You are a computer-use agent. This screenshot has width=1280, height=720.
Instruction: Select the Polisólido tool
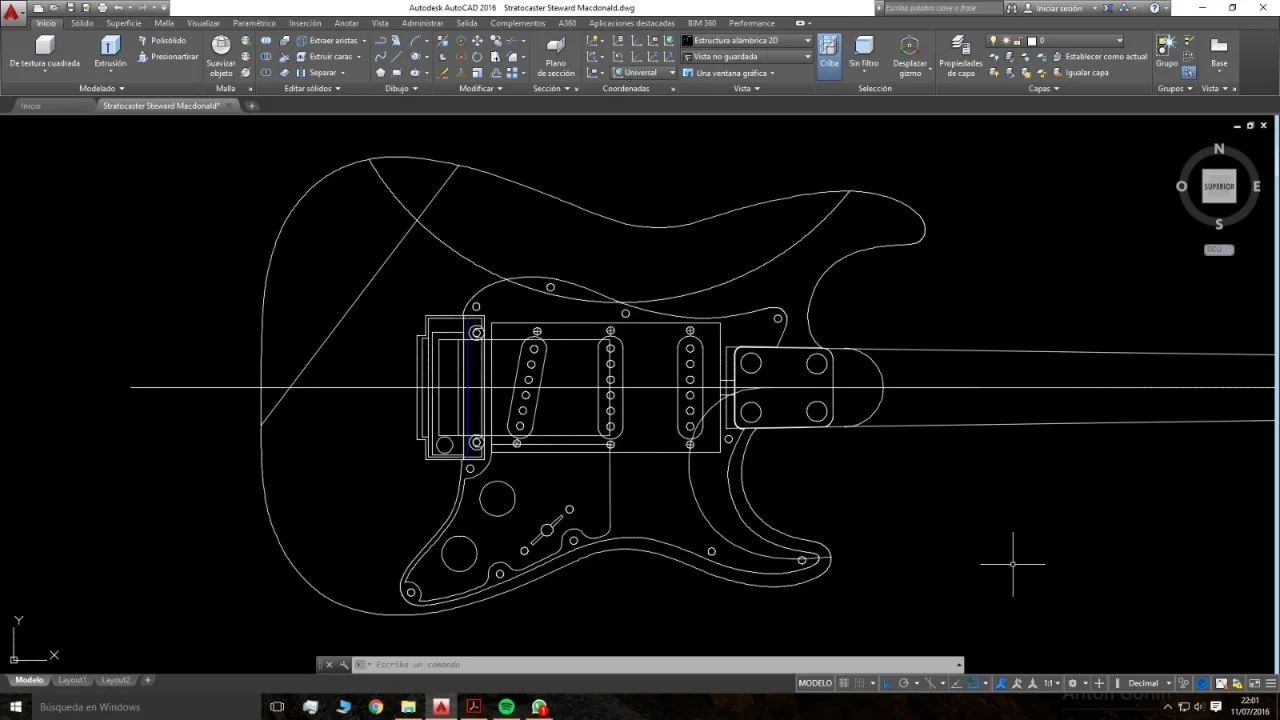(x=161, y=41)
